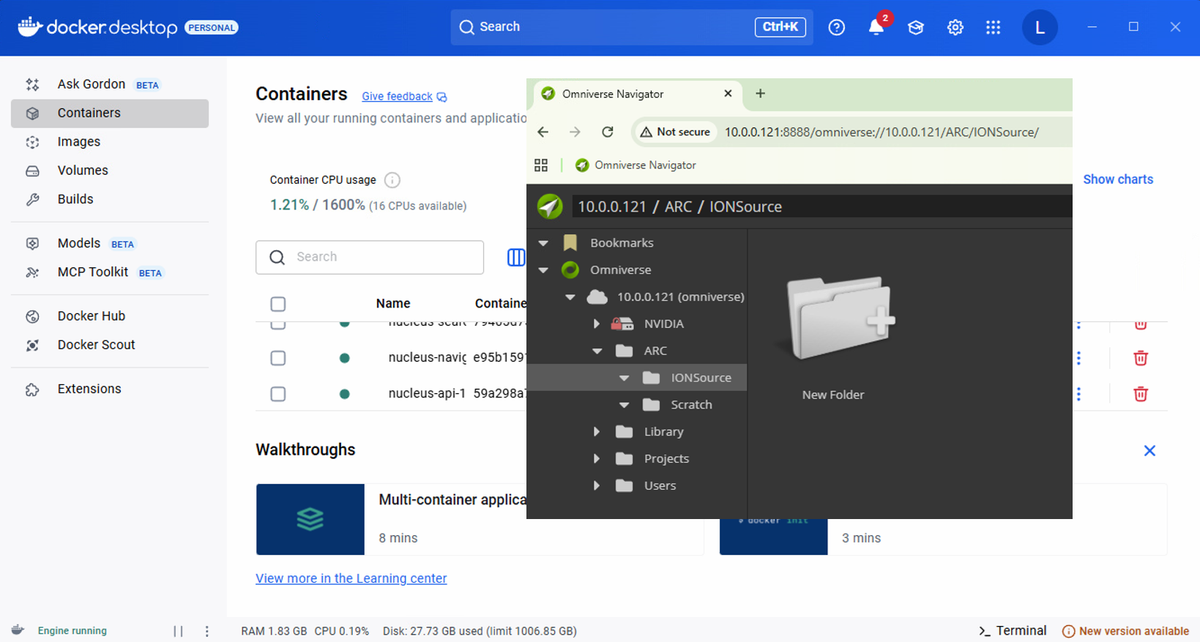Open Docker Scout in sidebar
Screen dimensions: 1200x642
(110, 345)
